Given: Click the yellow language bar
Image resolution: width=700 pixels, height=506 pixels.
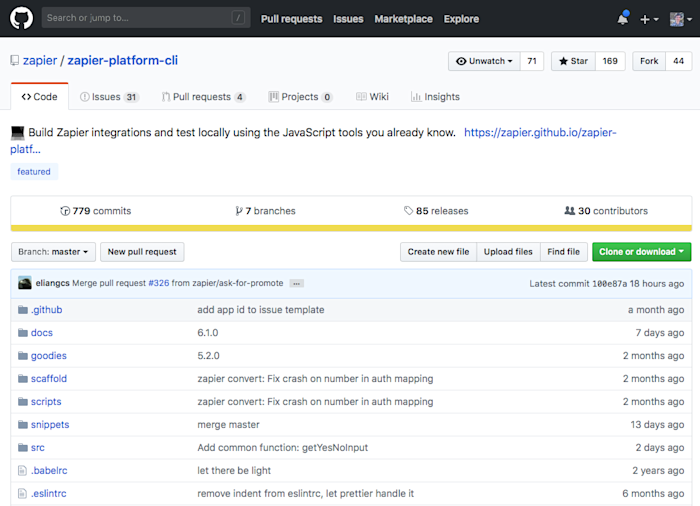Looking at the screenshot, I should (351, 228).
